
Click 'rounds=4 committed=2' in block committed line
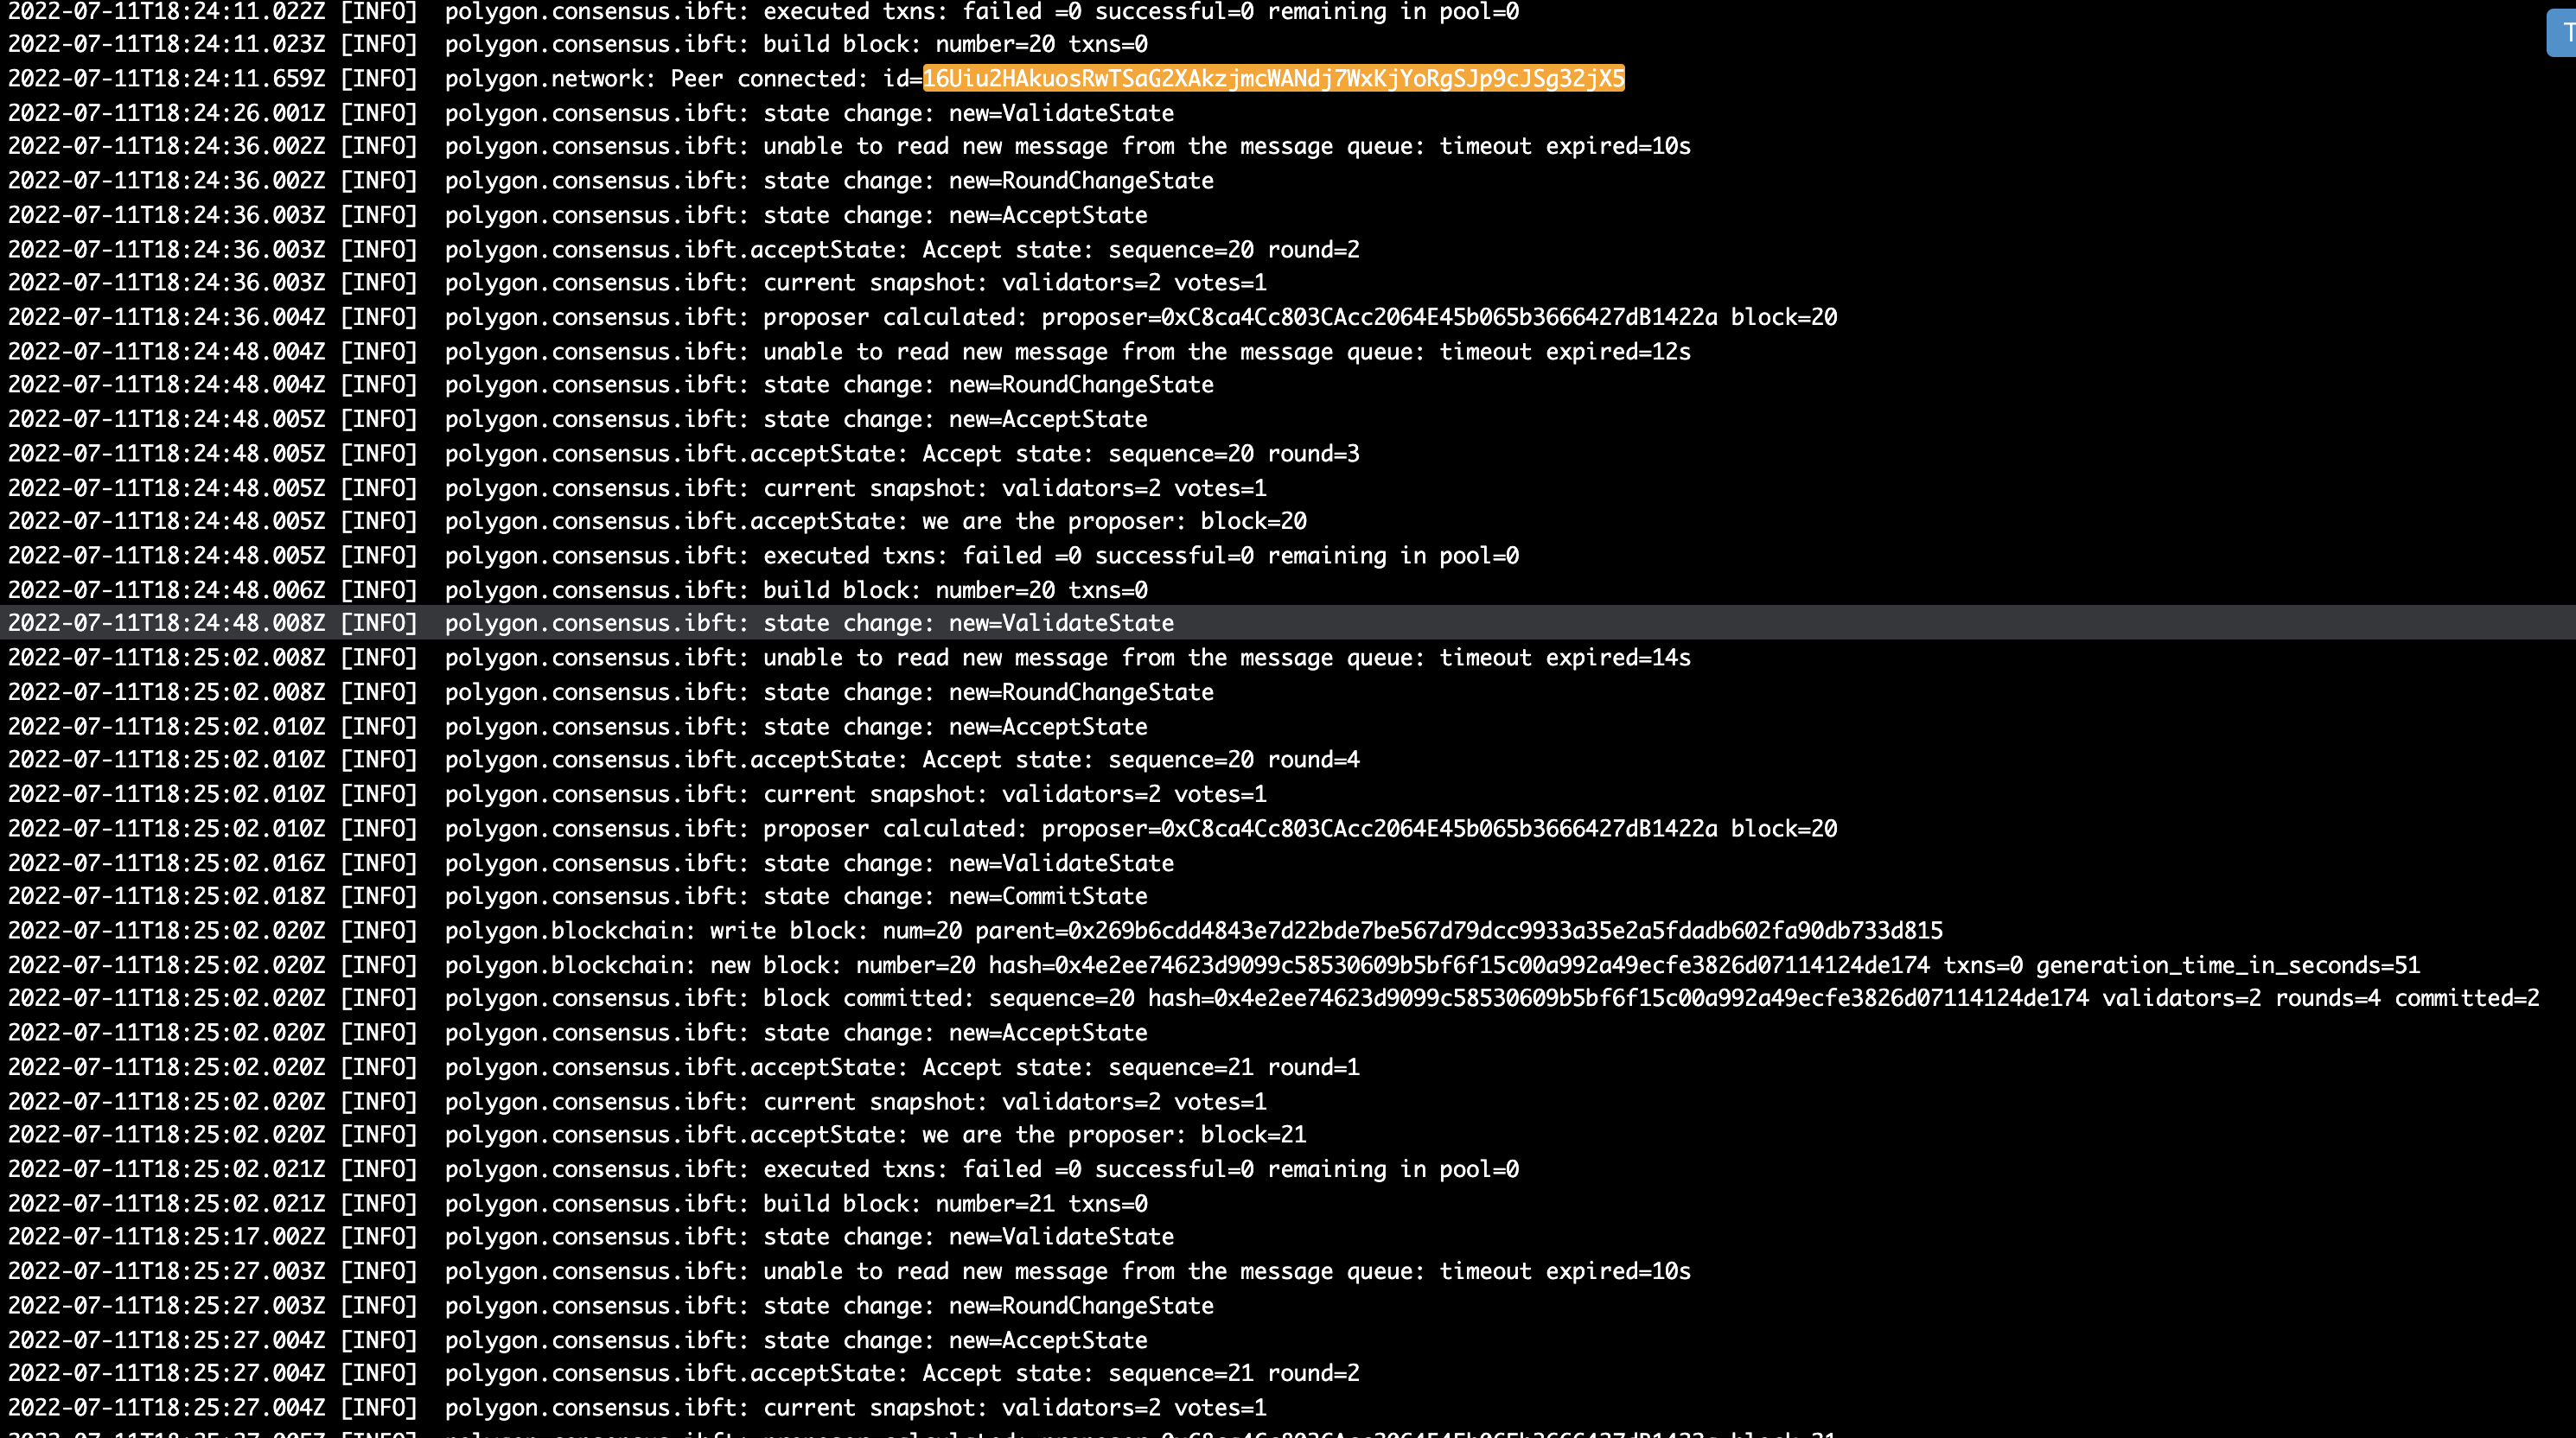tap(2407, 998)
